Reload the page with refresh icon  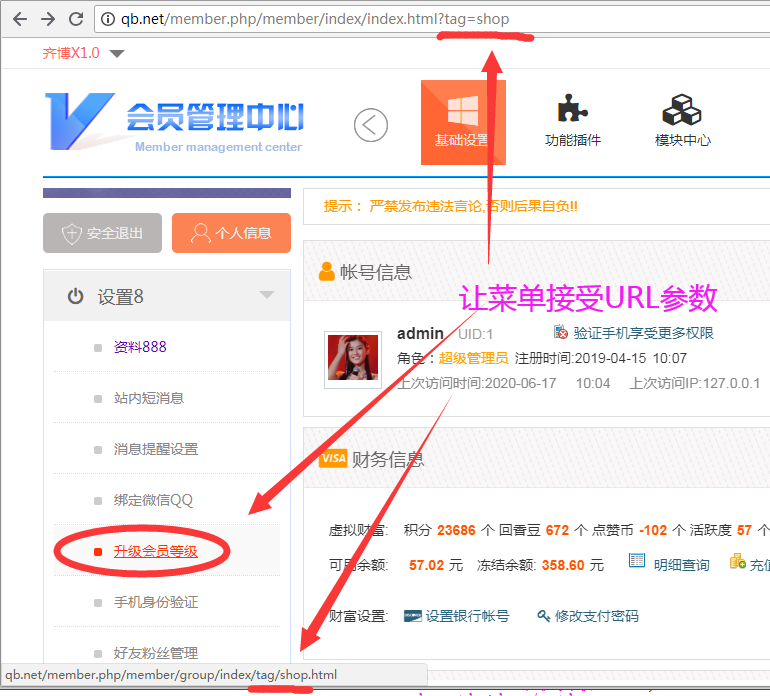point(76,19)
